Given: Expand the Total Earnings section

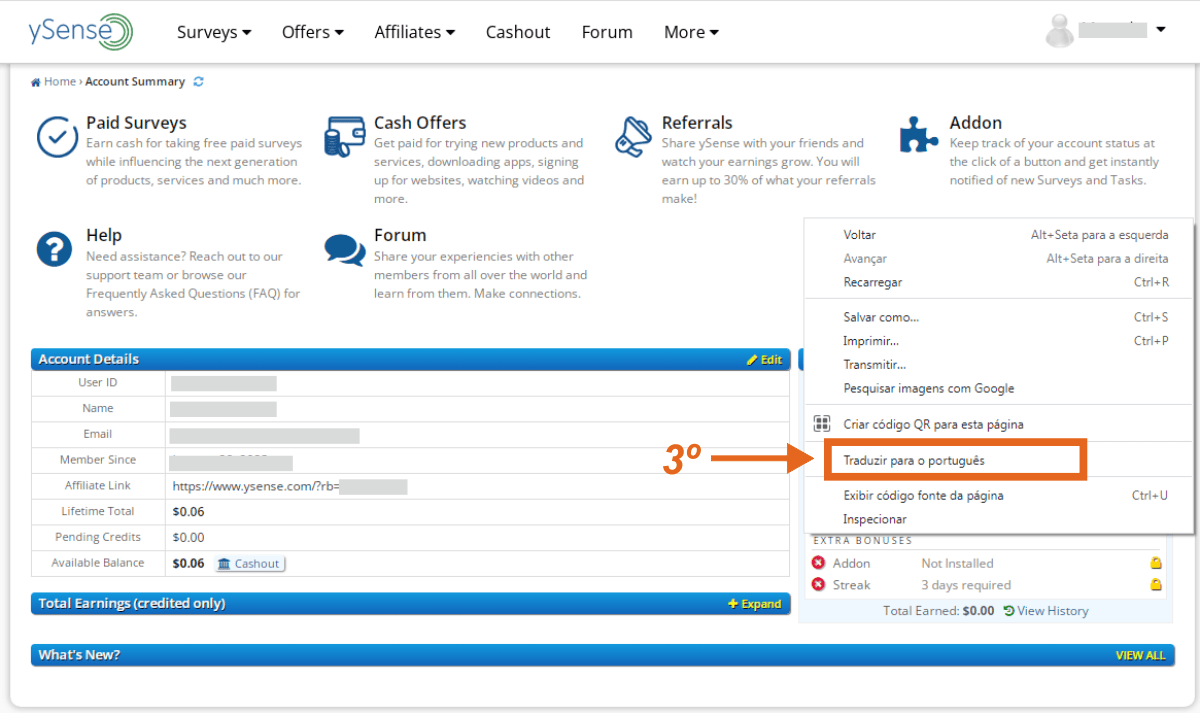Looking at the screenshot, I should coord(755,604).
